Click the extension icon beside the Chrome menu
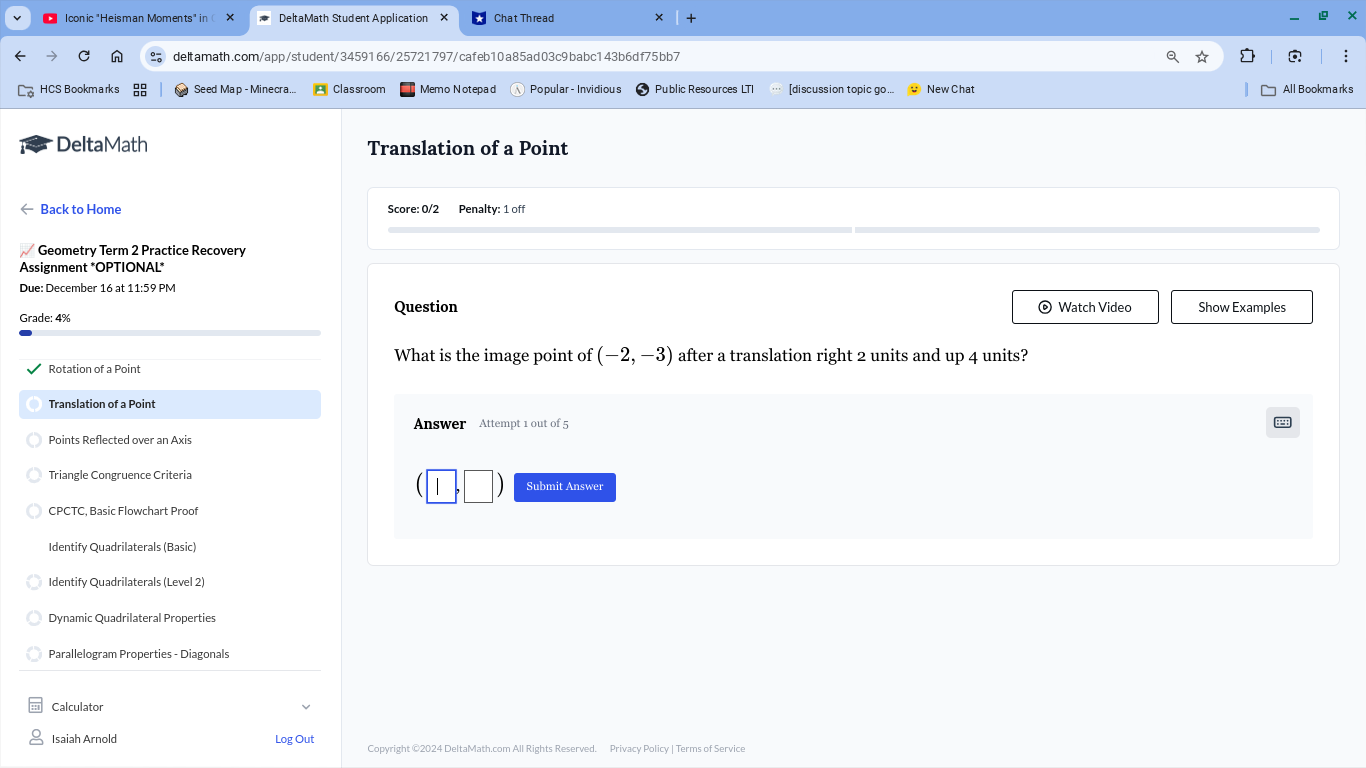The height and width of the screenshot is (768, 1366). (1295, 56)
